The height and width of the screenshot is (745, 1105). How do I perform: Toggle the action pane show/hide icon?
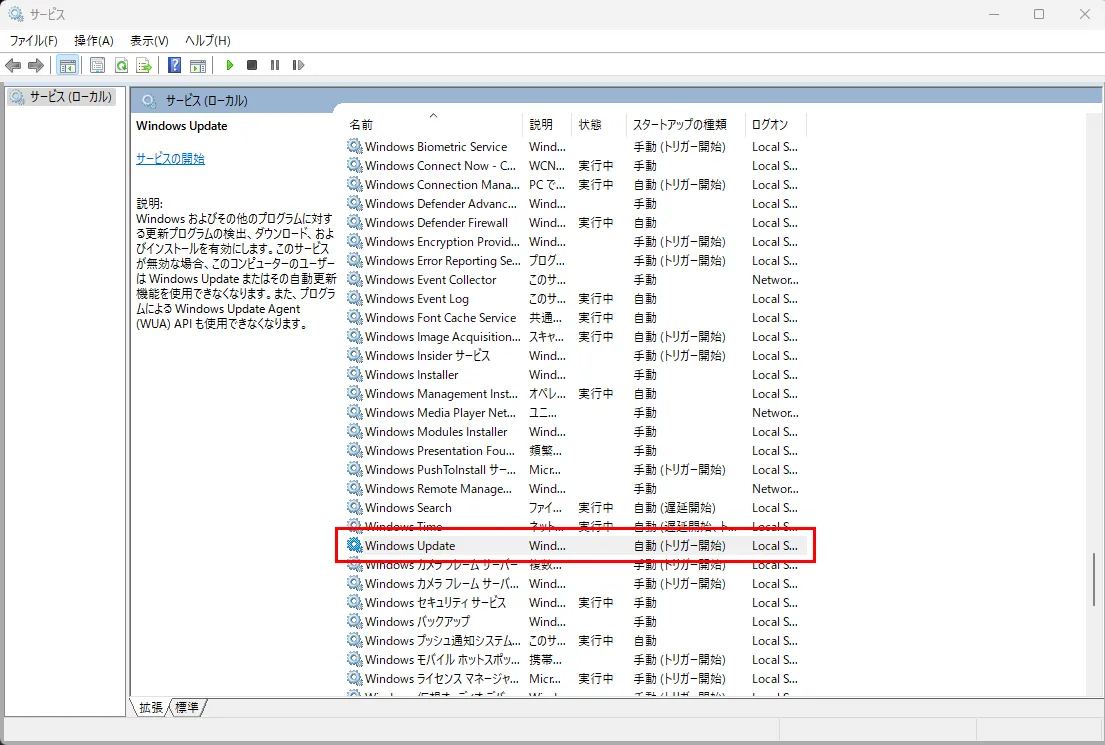[x=198, y=66]
